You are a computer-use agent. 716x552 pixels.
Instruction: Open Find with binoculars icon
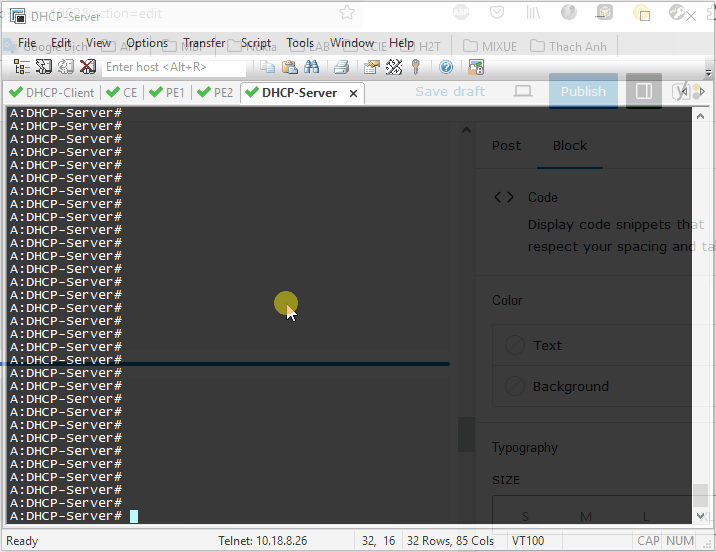click(x=311, y=67)
